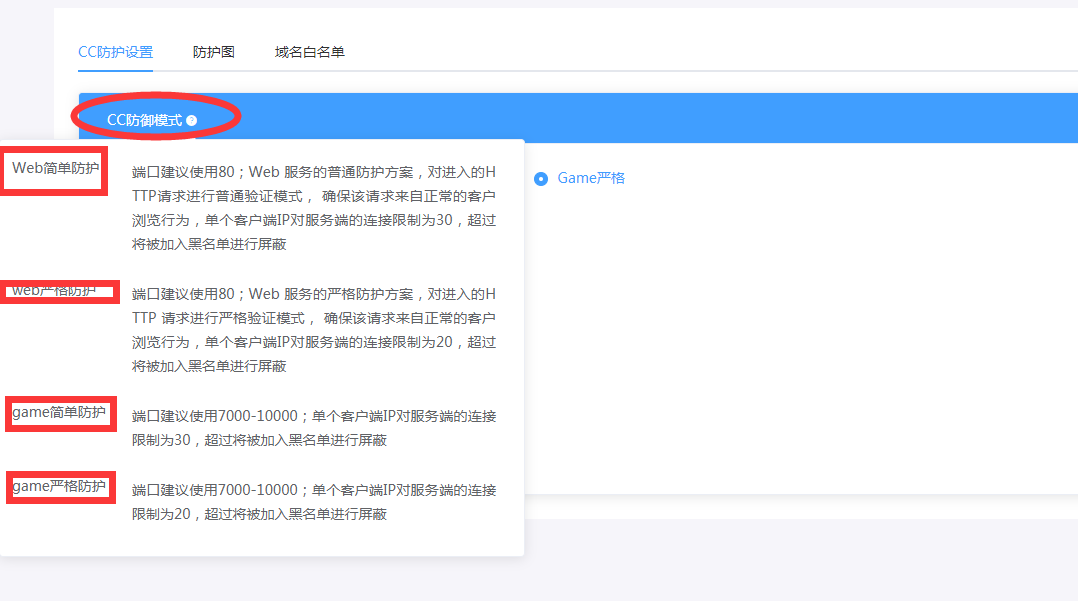Click the web严格防护 heading in the tooltip

pos(55,291)
